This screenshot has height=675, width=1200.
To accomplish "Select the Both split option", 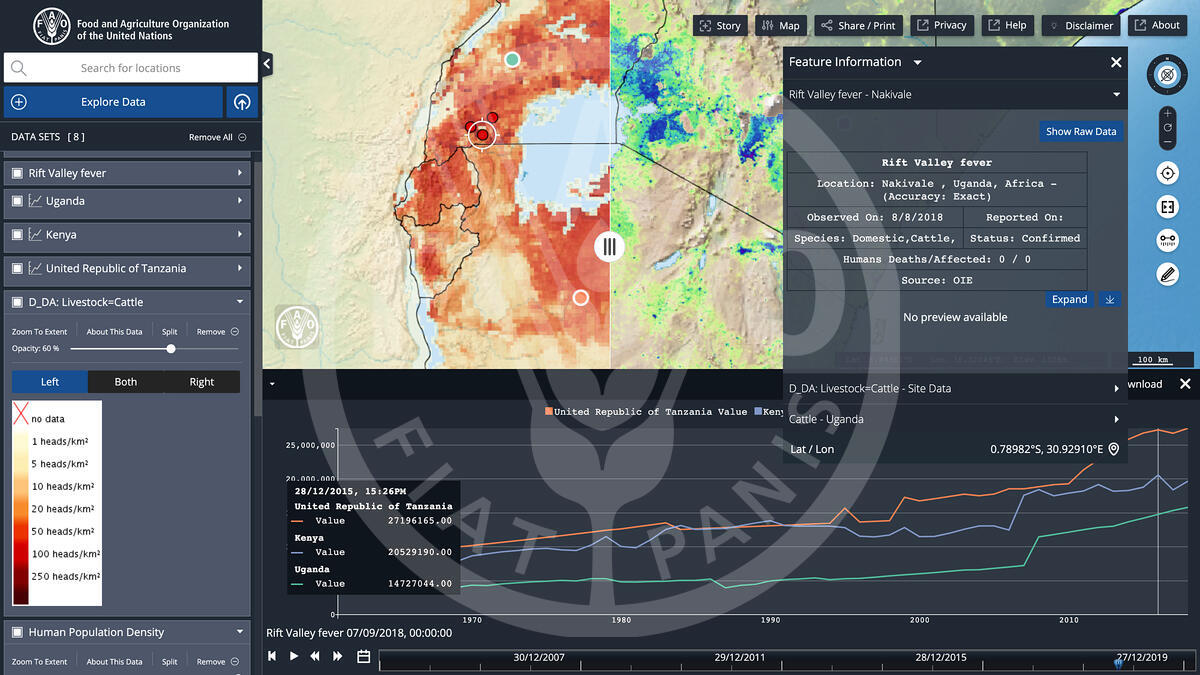I will 126,382.
